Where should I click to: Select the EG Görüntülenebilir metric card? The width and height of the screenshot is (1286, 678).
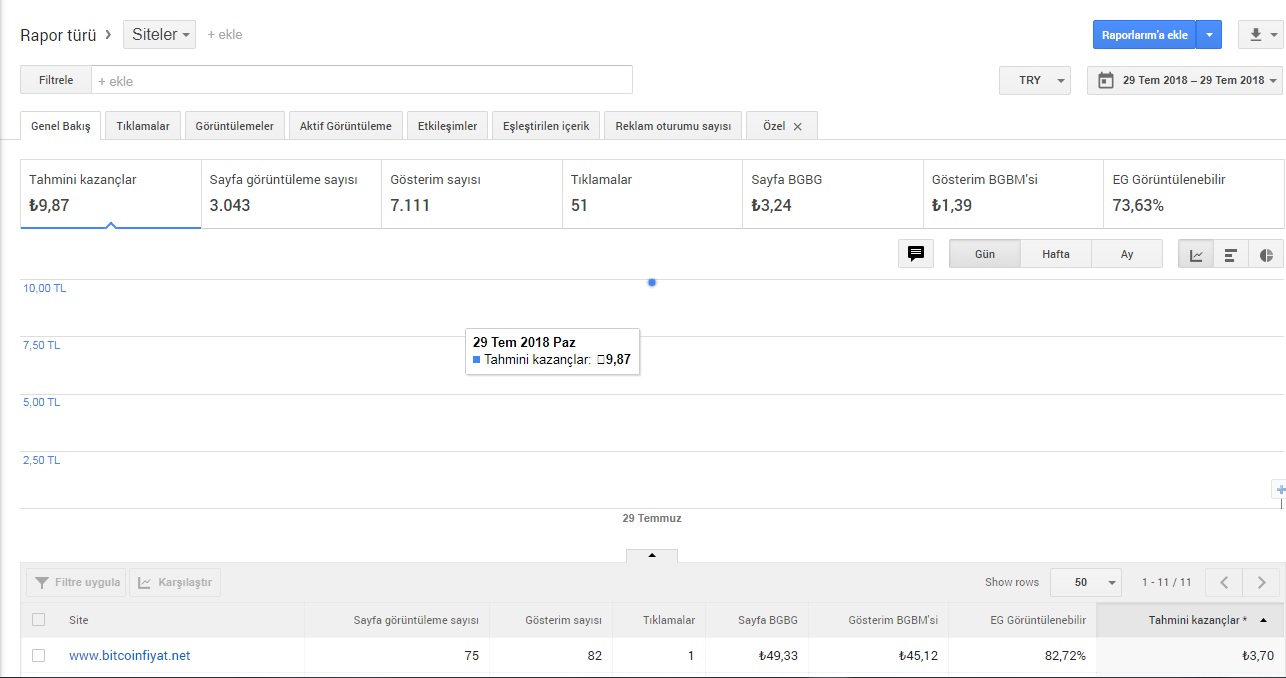coord(1194,193)
